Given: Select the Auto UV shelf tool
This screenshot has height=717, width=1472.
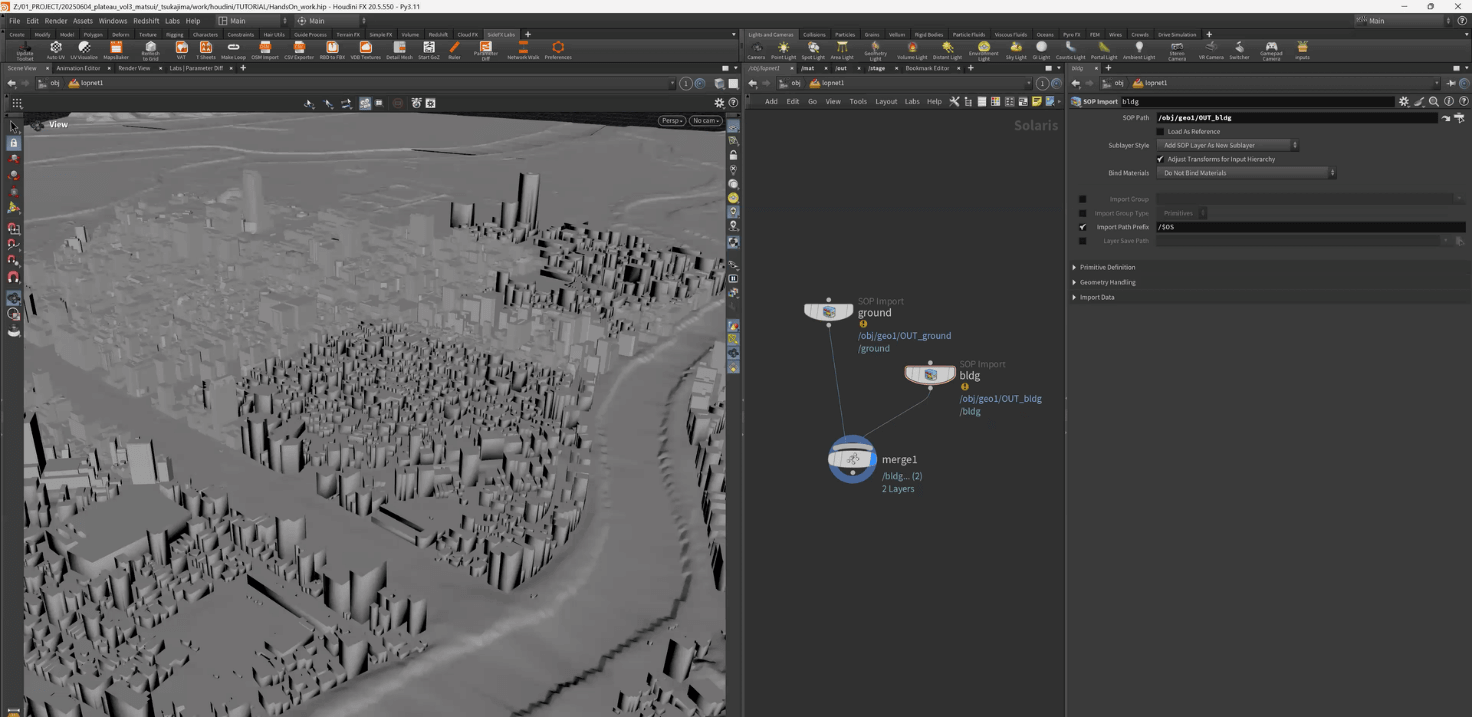Looking at the screenshot, I should click(x=55, y=49).
